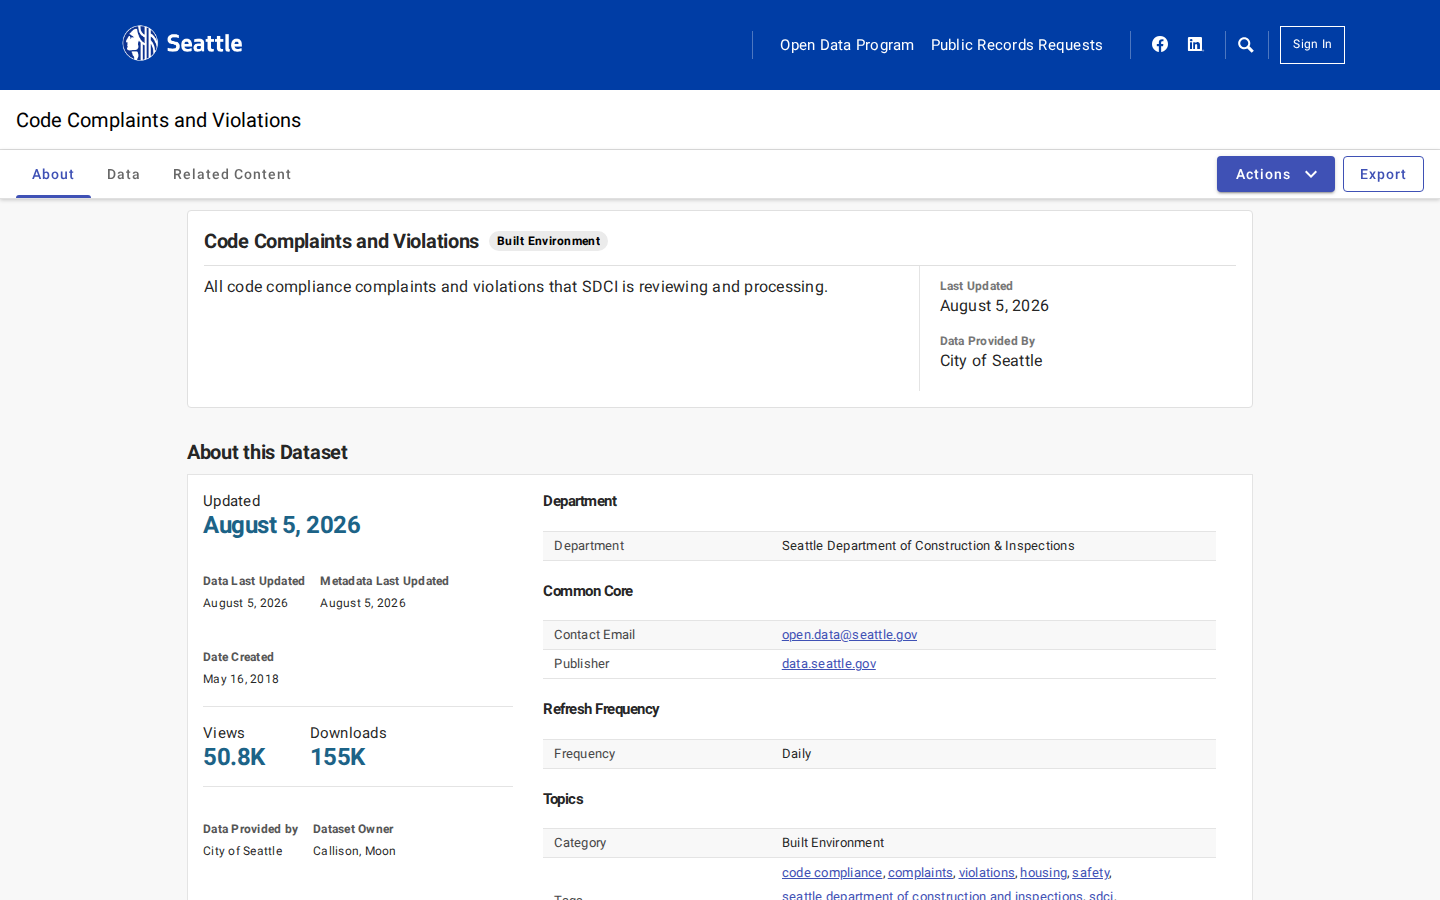1440x900 pixels.
Task: Switch to the About tab
Action: click(x=53, y=174)
